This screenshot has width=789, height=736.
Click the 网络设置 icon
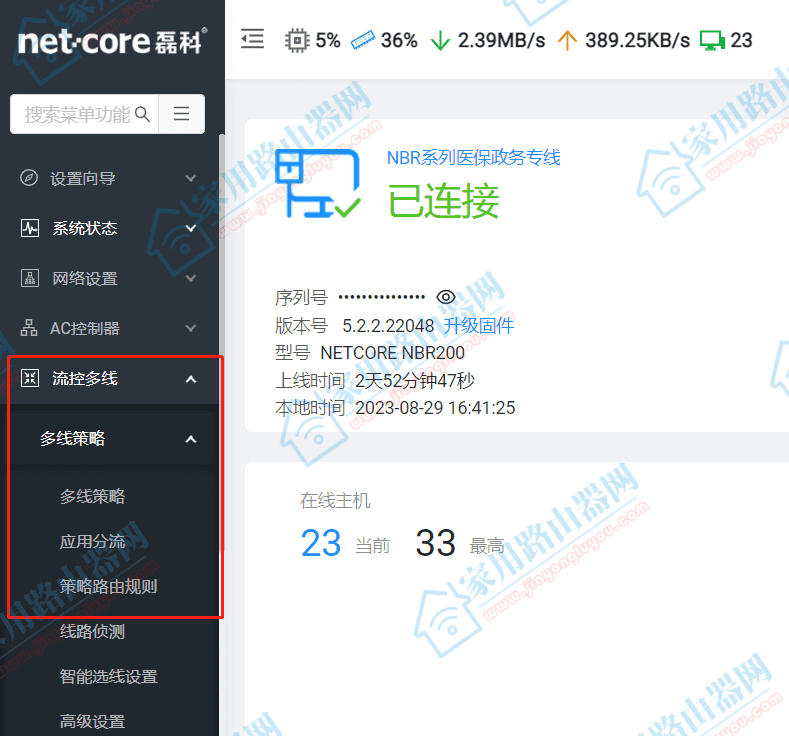(30, 278)
